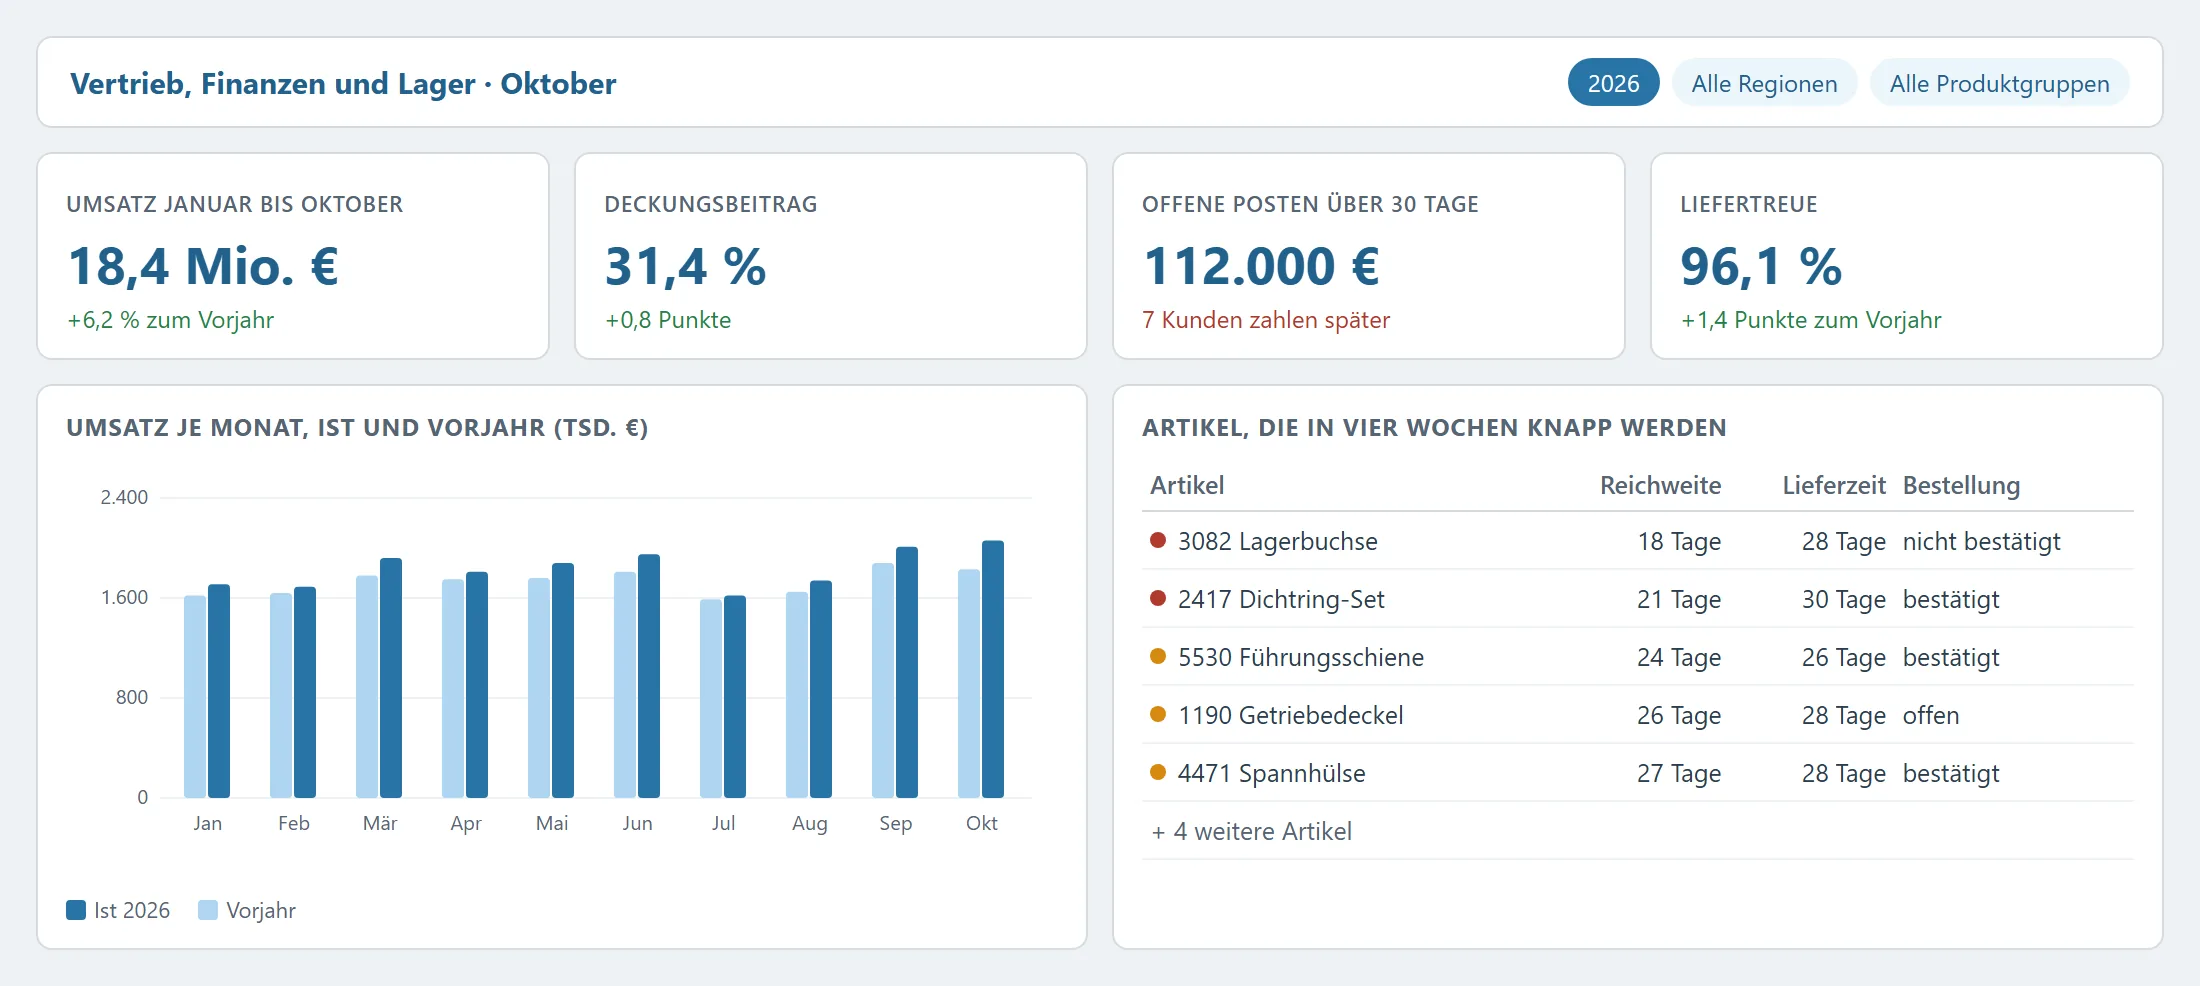Click 7 Kunden zahlen später note
Screen dimensions: 2200x986
click(1266, 320)
